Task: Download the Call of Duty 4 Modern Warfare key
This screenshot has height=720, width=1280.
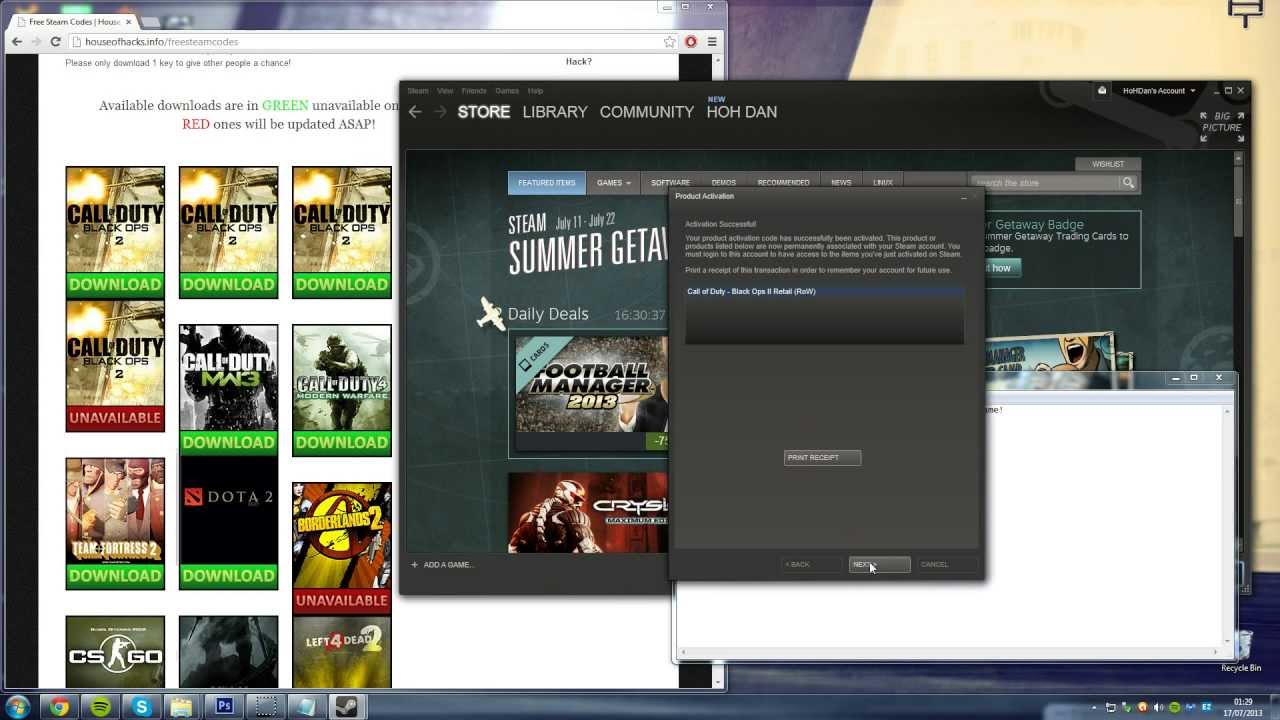Action: point(342,443)
